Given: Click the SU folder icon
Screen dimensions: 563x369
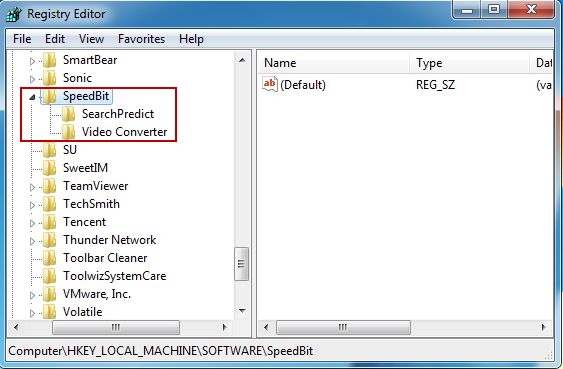Looking at the screenshot, I should (49, 150).
